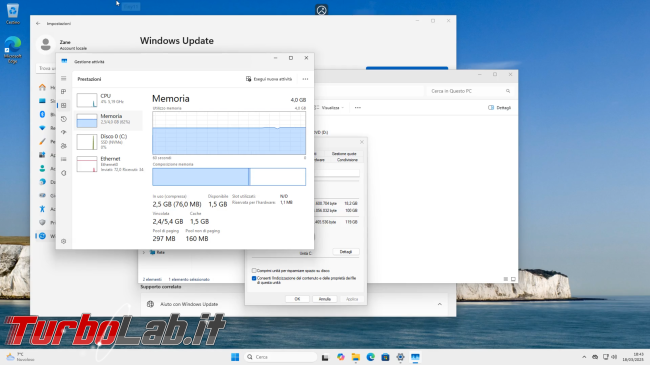
Task: Open Zane account profile in Settings
Action: (x=62, y=44)
